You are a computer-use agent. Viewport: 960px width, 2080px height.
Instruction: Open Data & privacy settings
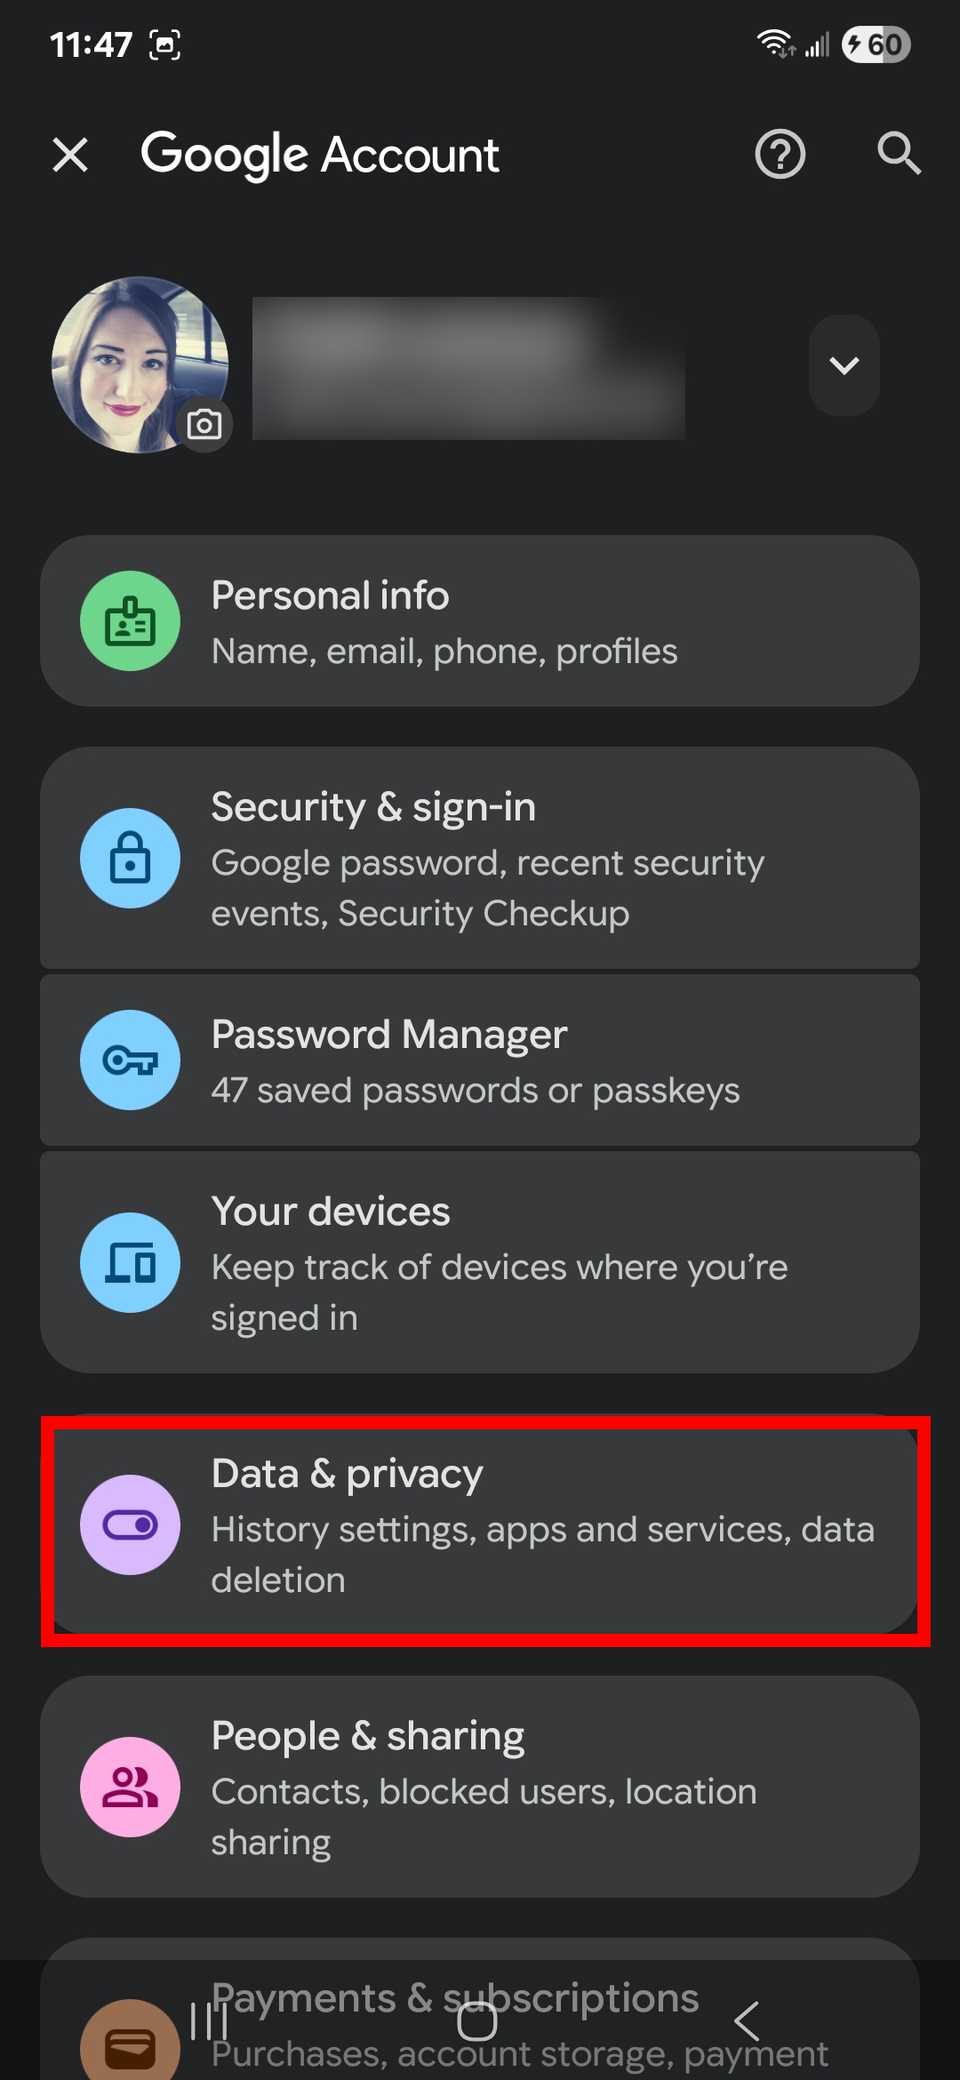(x=480, y=1524)
